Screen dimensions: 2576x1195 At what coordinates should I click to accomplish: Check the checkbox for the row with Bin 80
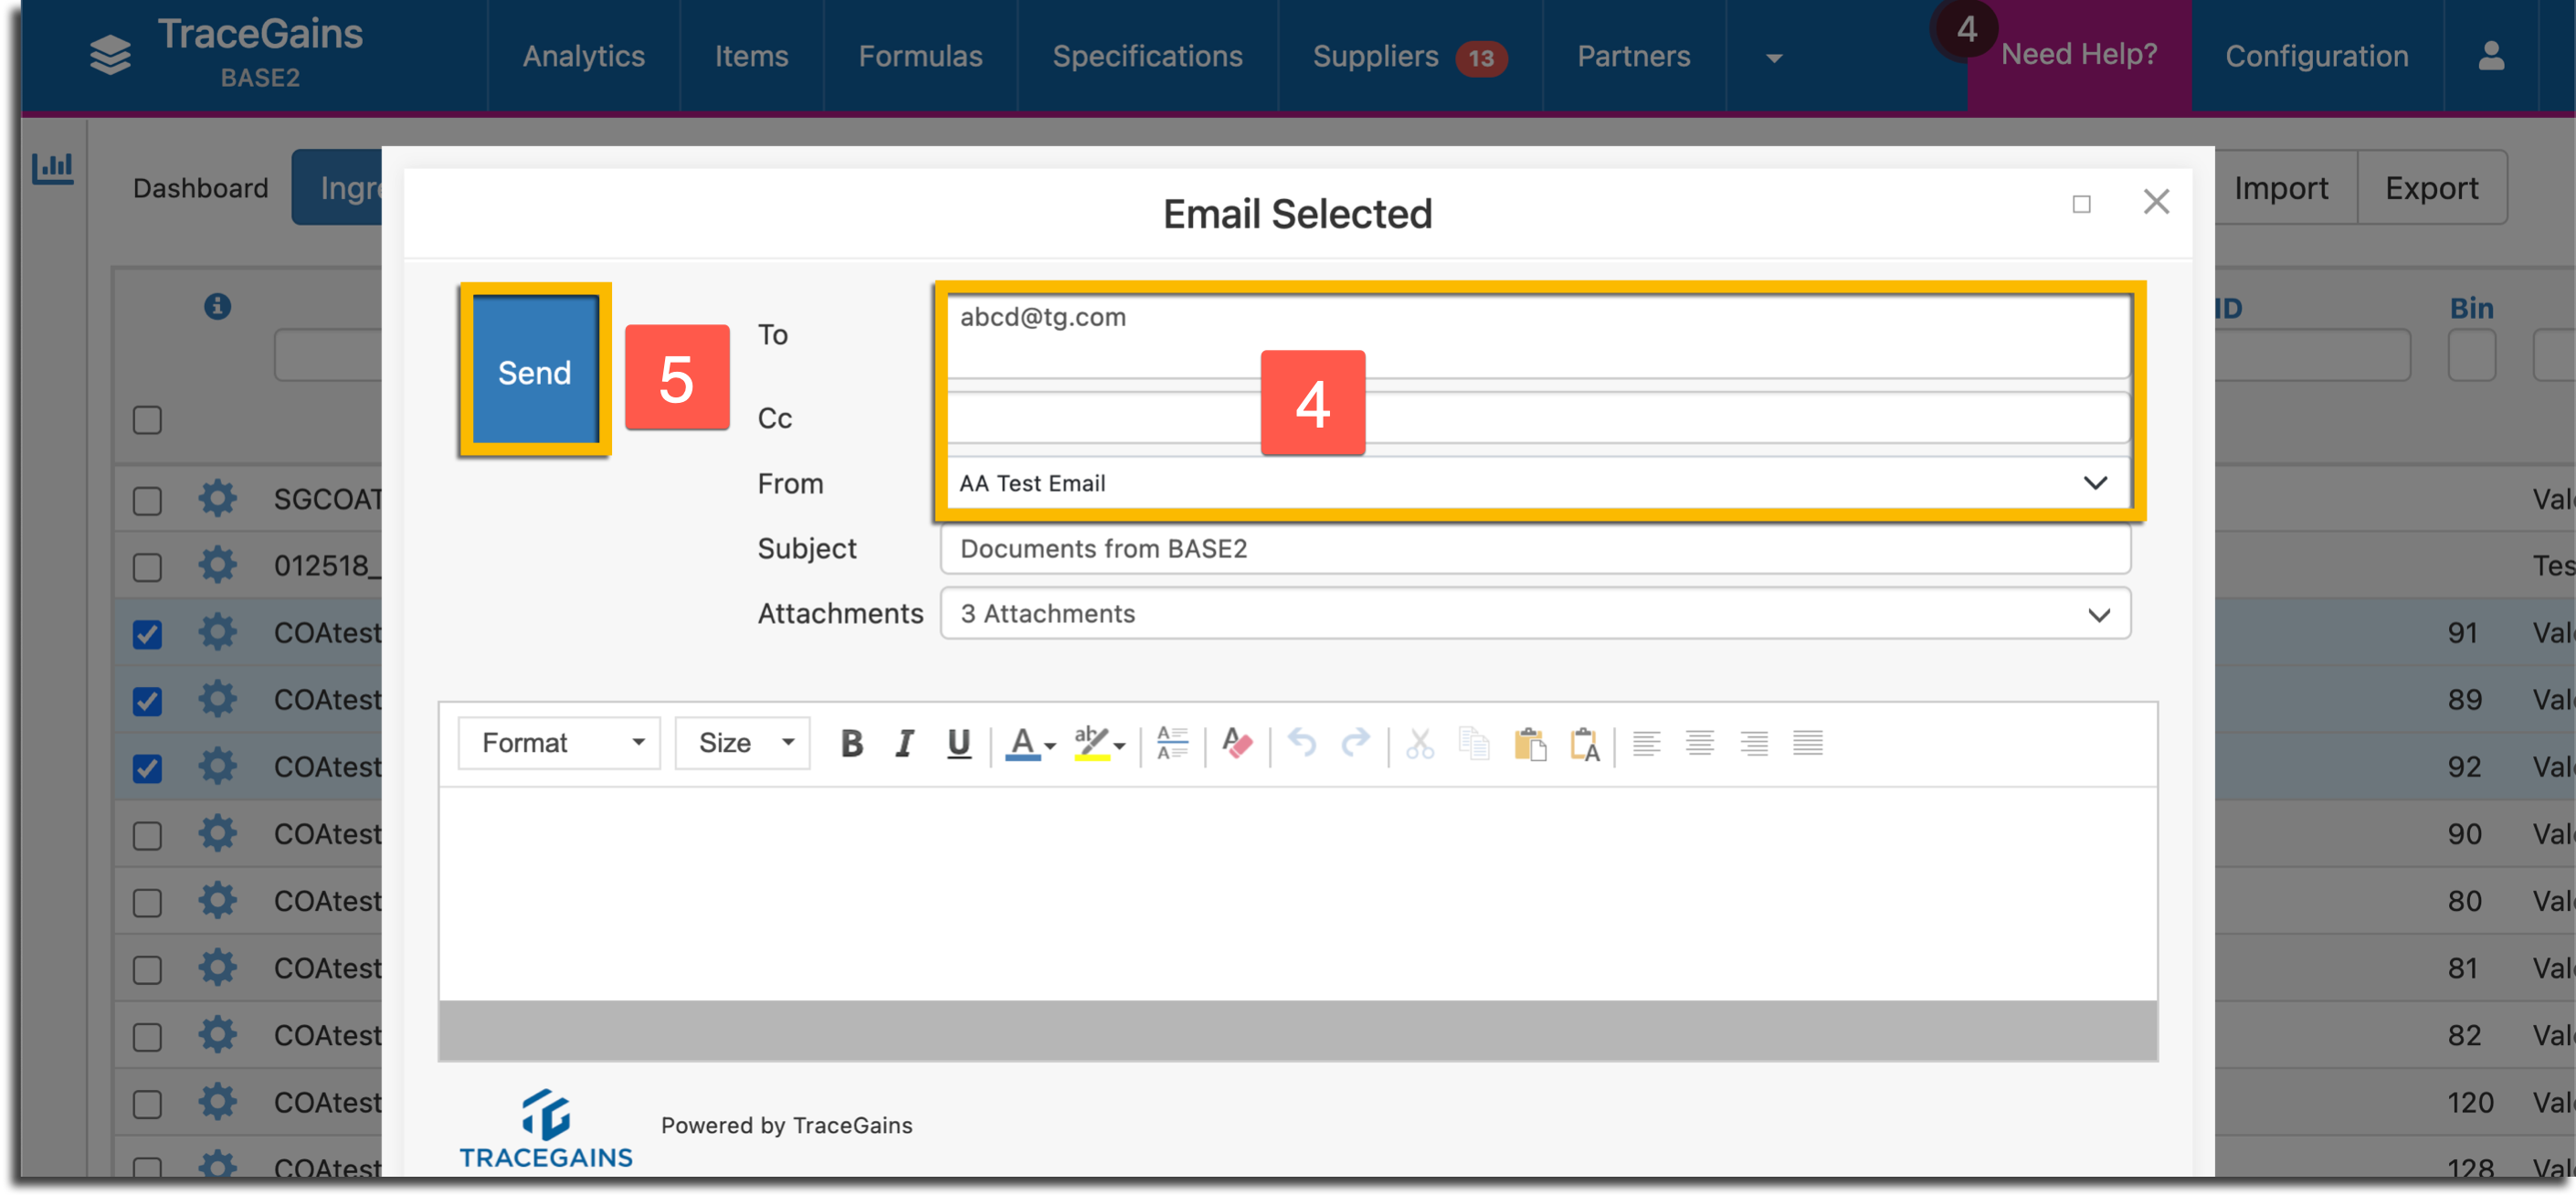[x=147, y=902]
